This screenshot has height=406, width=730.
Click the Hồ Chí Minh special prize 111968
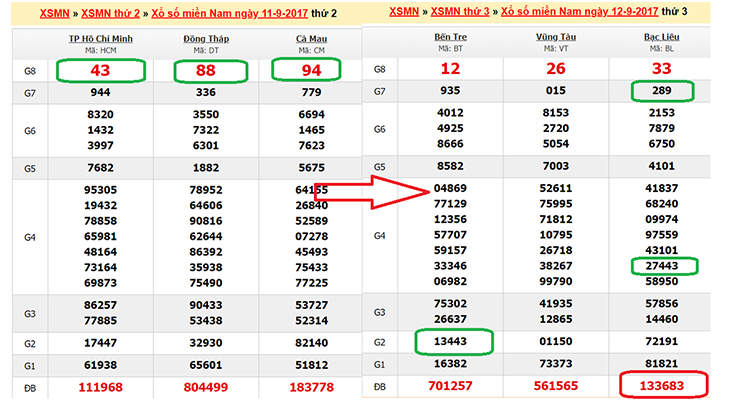100,387
